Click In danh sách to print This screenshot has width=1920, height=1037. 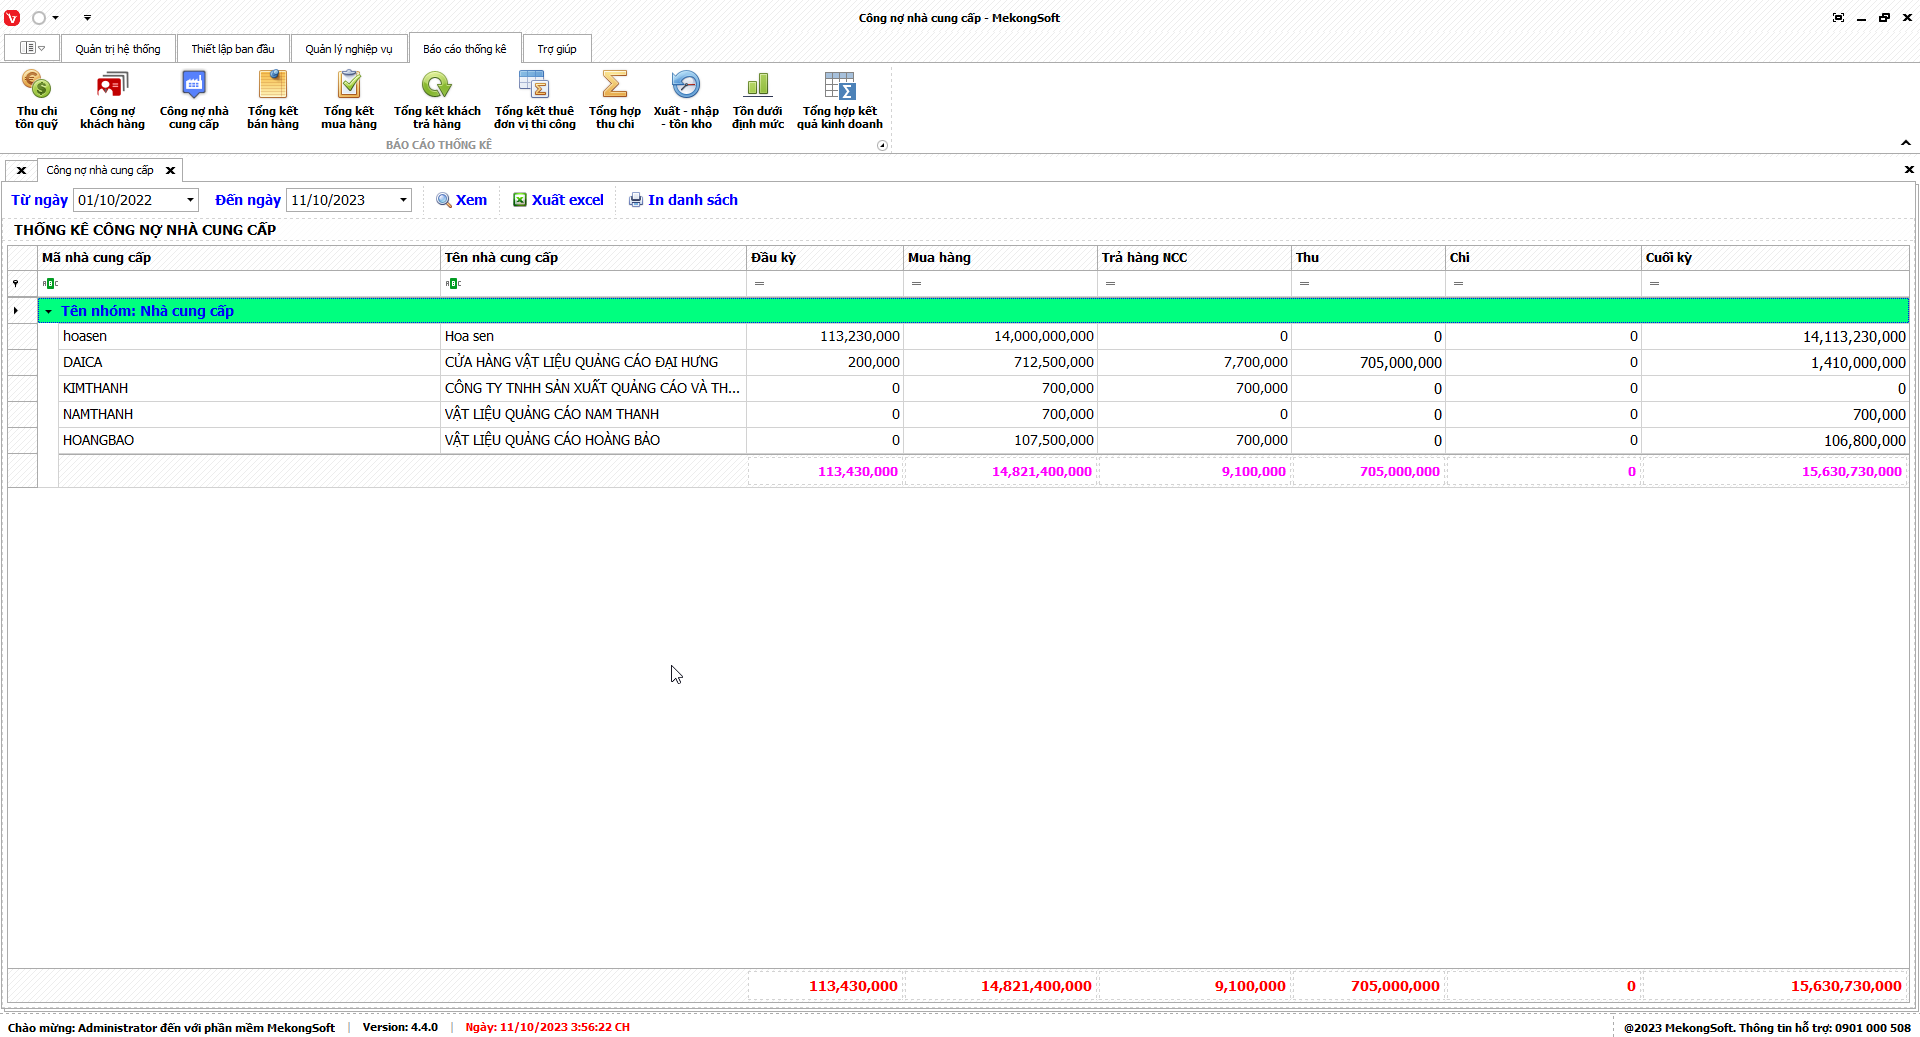click(683, 200)
